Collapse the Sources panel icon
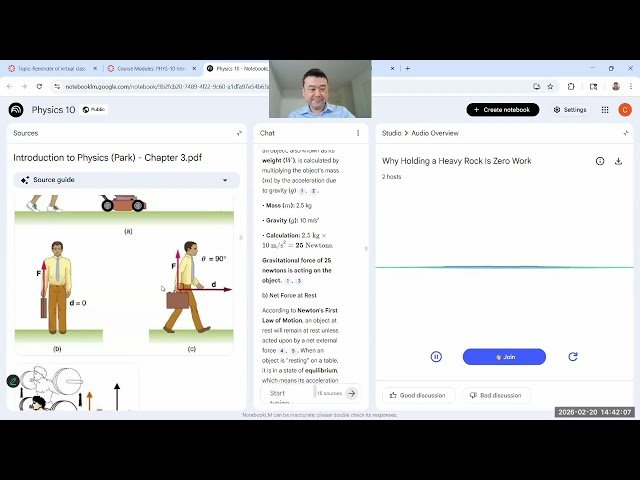This screenshot has height=480, width=640. point(239,133)
